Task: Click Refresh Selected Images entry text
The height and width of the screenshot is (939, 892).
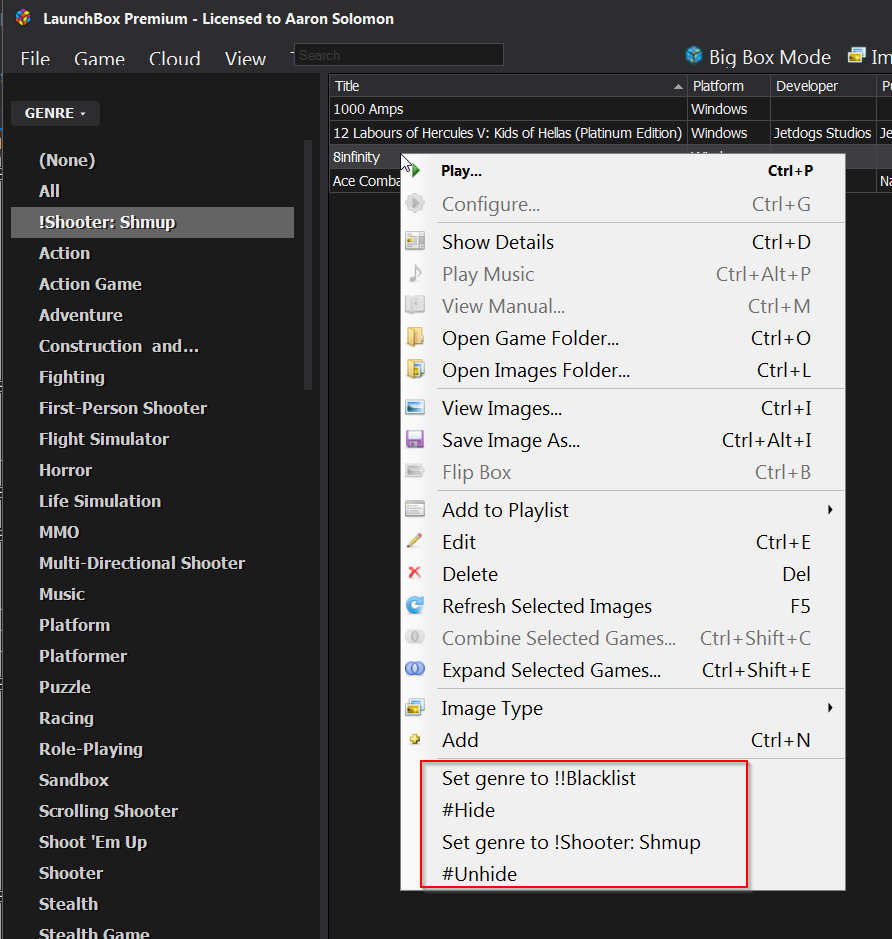Action: (547, 606)
